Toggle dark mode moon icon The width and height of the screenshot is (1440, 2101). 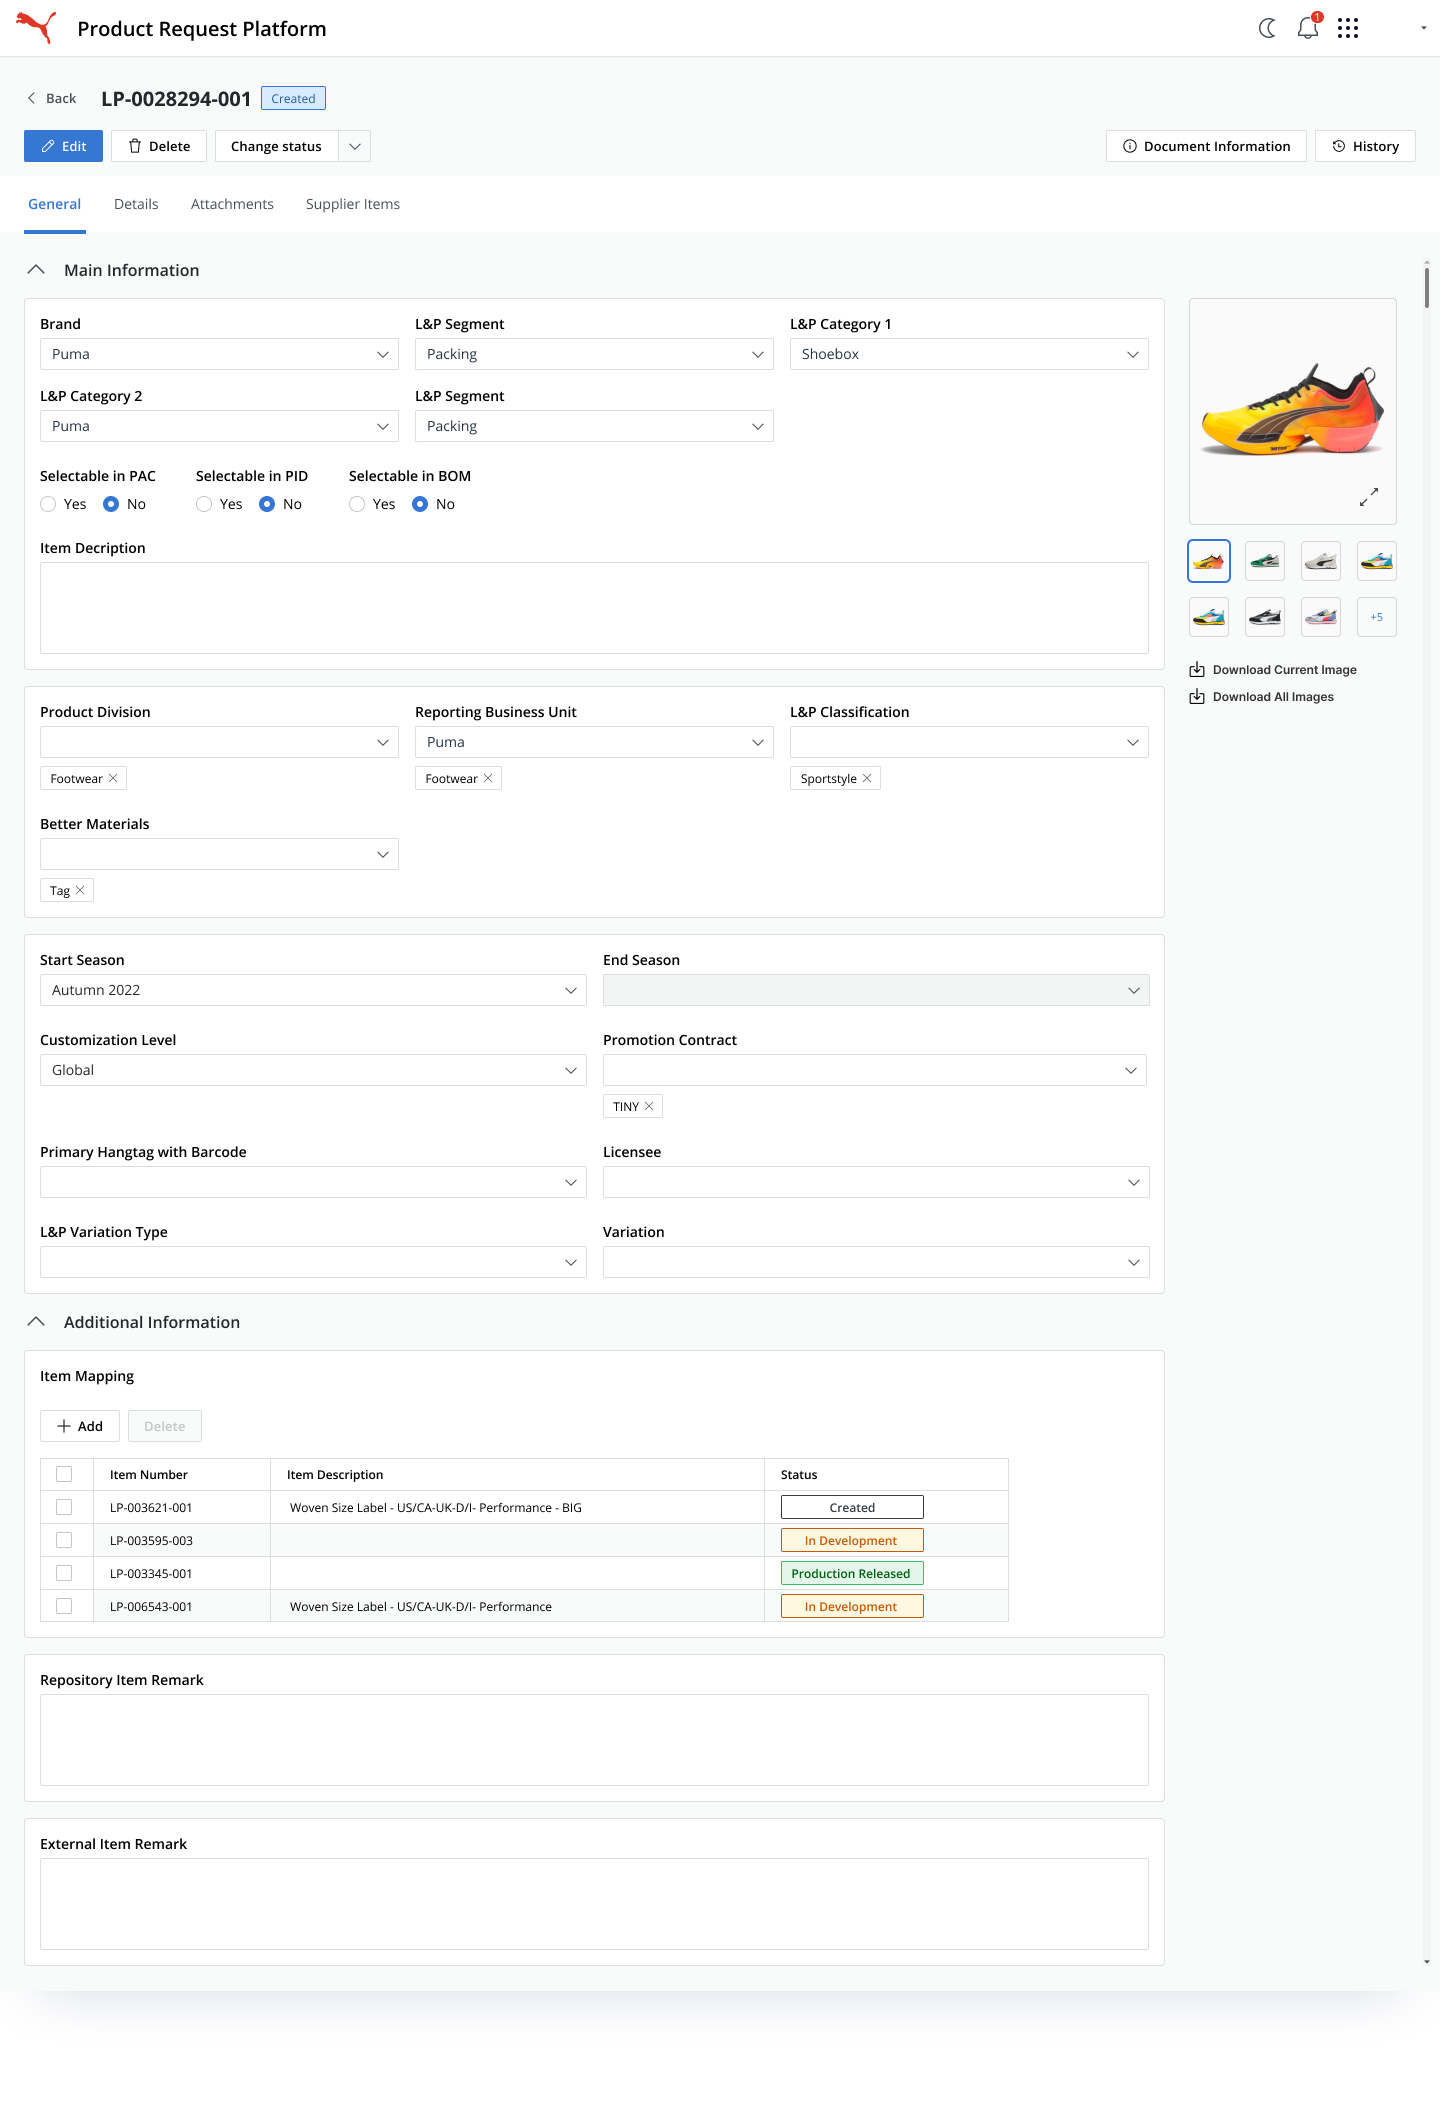coord(1267,28)
